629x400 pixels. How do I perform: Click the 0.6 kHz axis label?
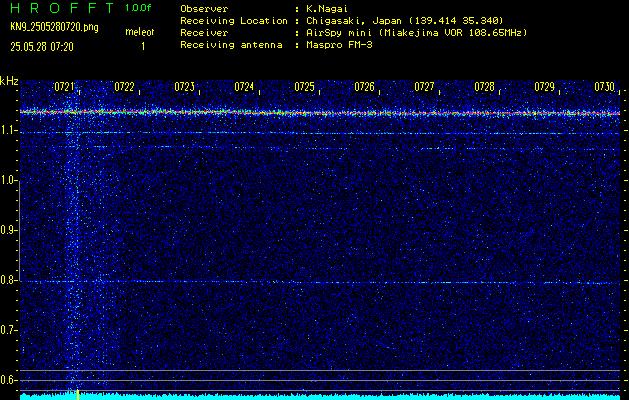(8, 380)
